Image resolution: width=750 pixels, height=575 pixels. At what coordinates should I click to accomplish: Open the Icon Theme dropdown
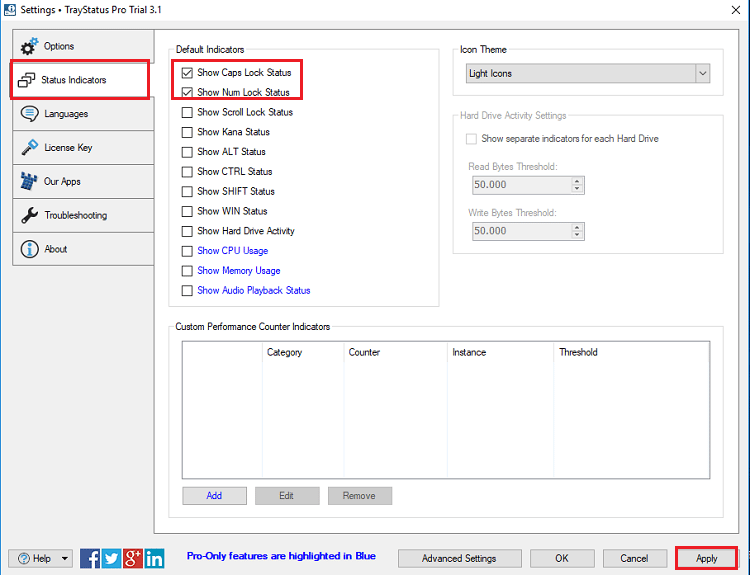pyautogui.click(x=588, y=74)
